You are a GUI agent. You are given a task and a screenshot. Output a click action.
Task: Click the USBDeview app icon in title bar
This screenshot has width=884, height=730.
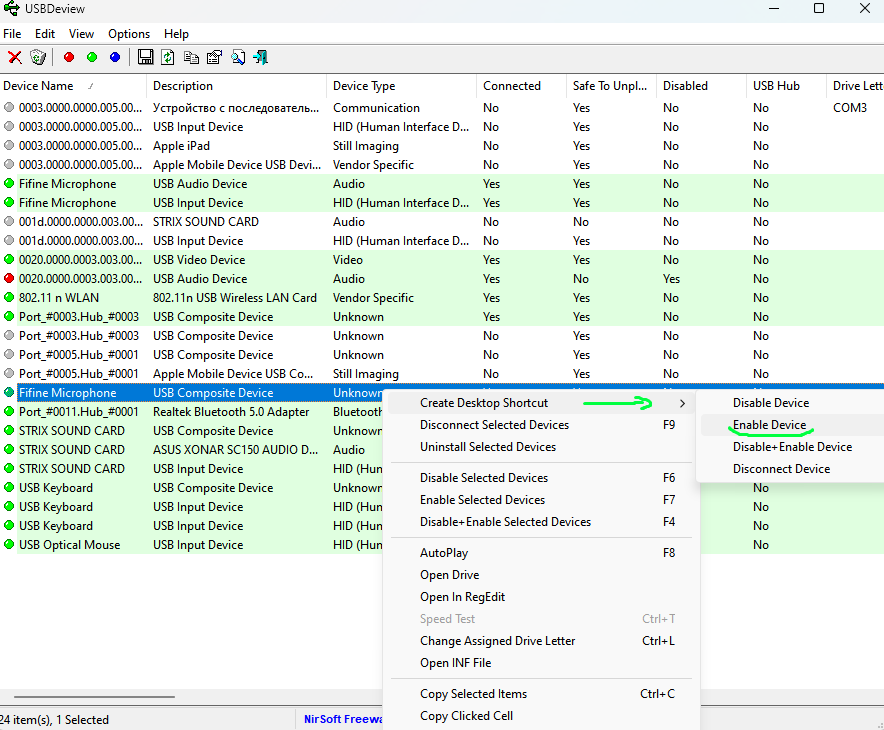tap(11, 8)
